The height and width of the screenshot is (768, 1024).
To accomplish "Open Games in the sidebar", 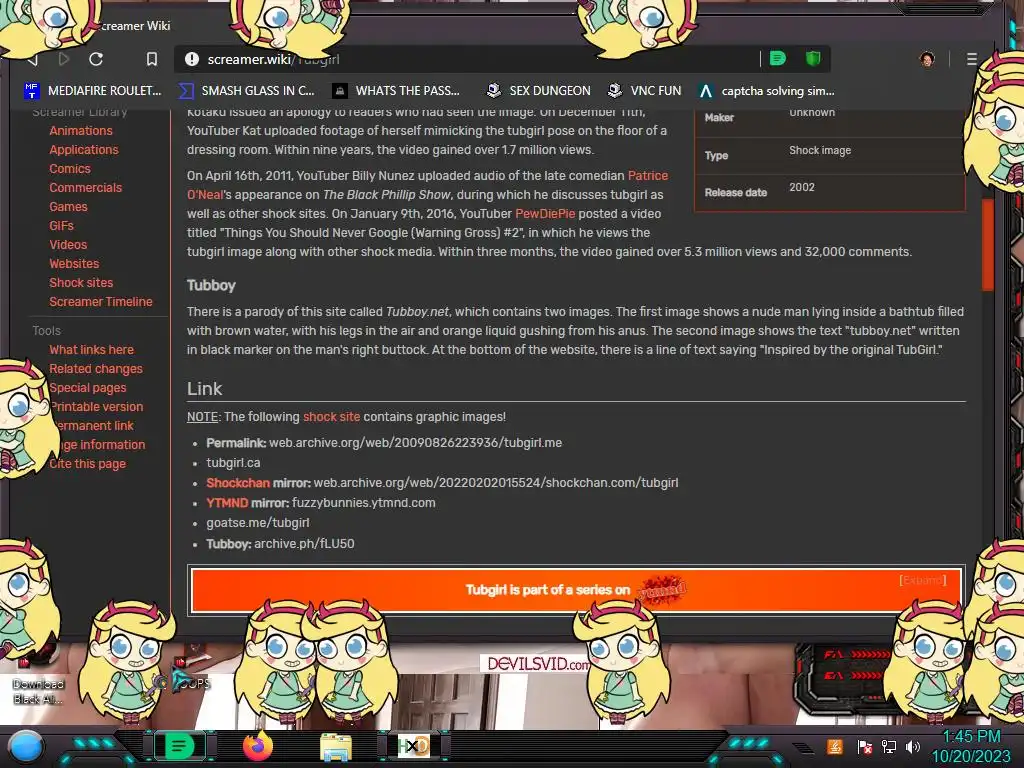I will tap(68, 206).
